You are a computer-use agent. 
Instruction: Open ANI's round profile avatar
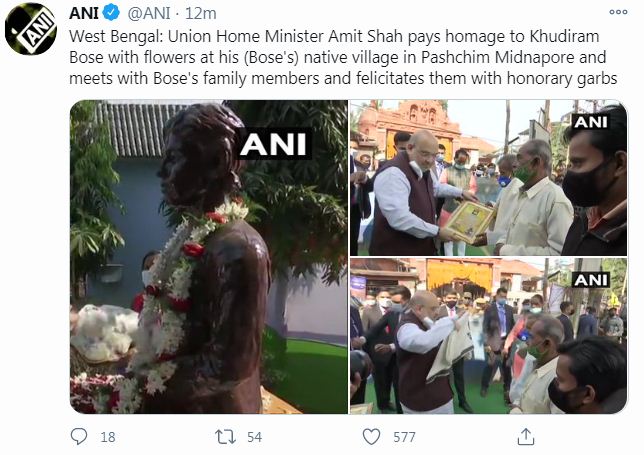(31, 29)
